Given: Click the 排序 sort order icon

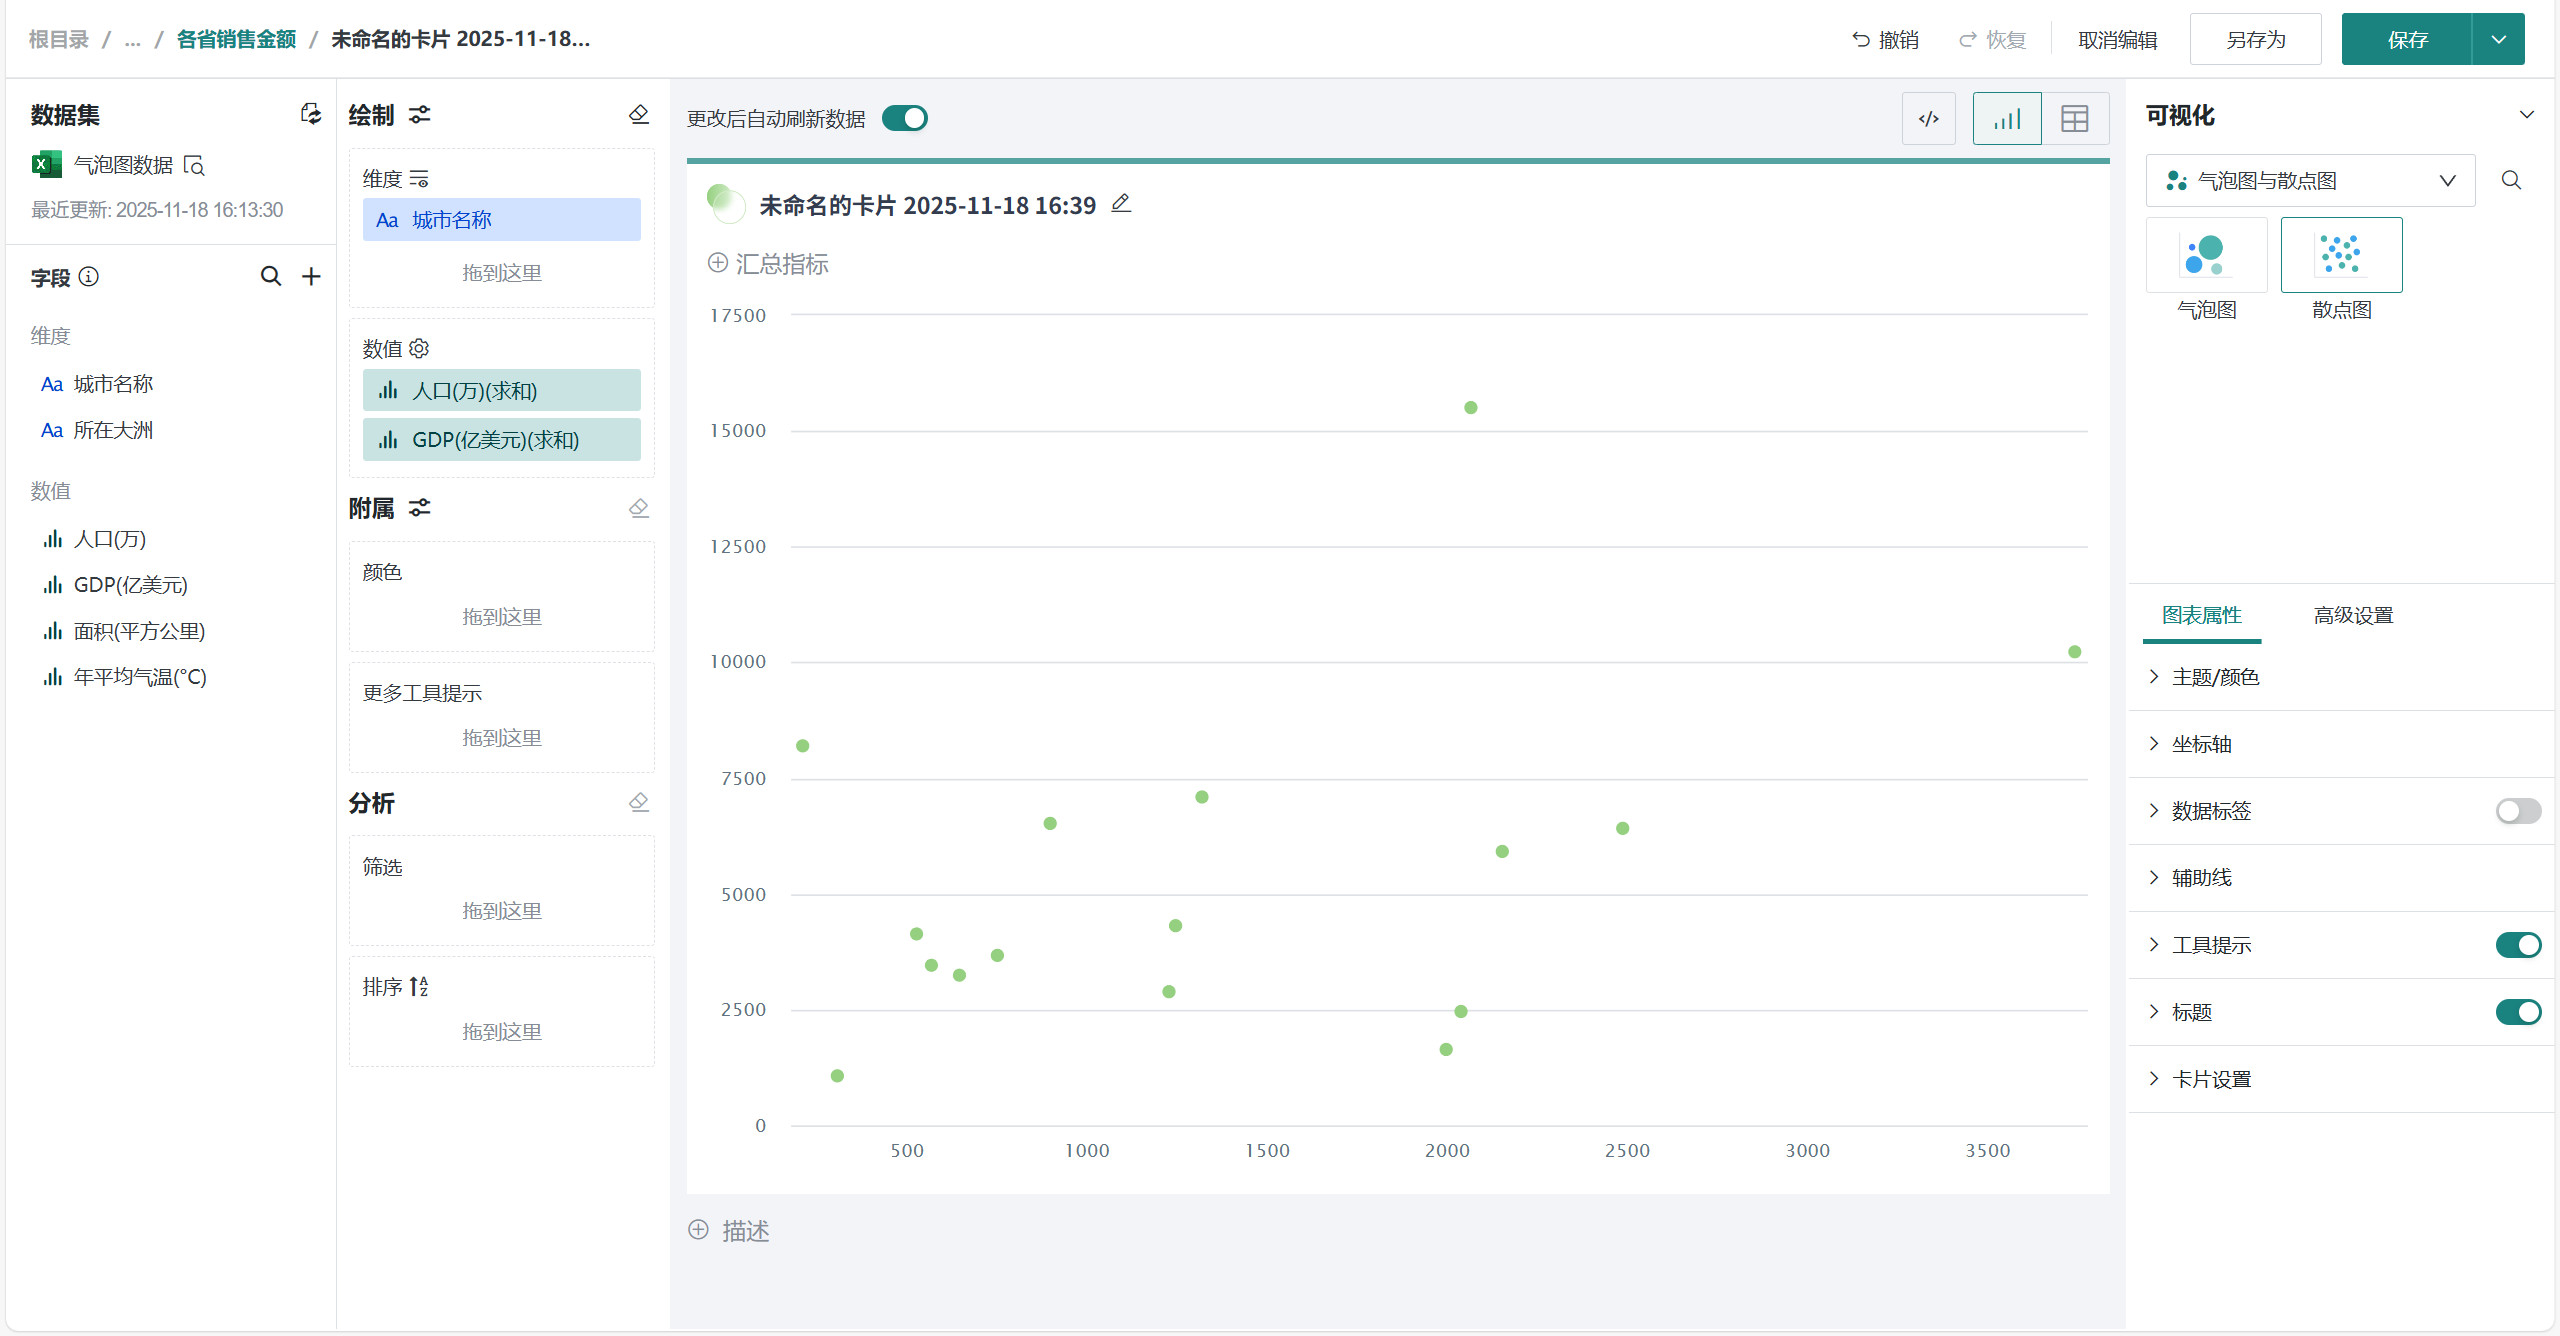Looking at the screenshot, I should tap(419, 987).
